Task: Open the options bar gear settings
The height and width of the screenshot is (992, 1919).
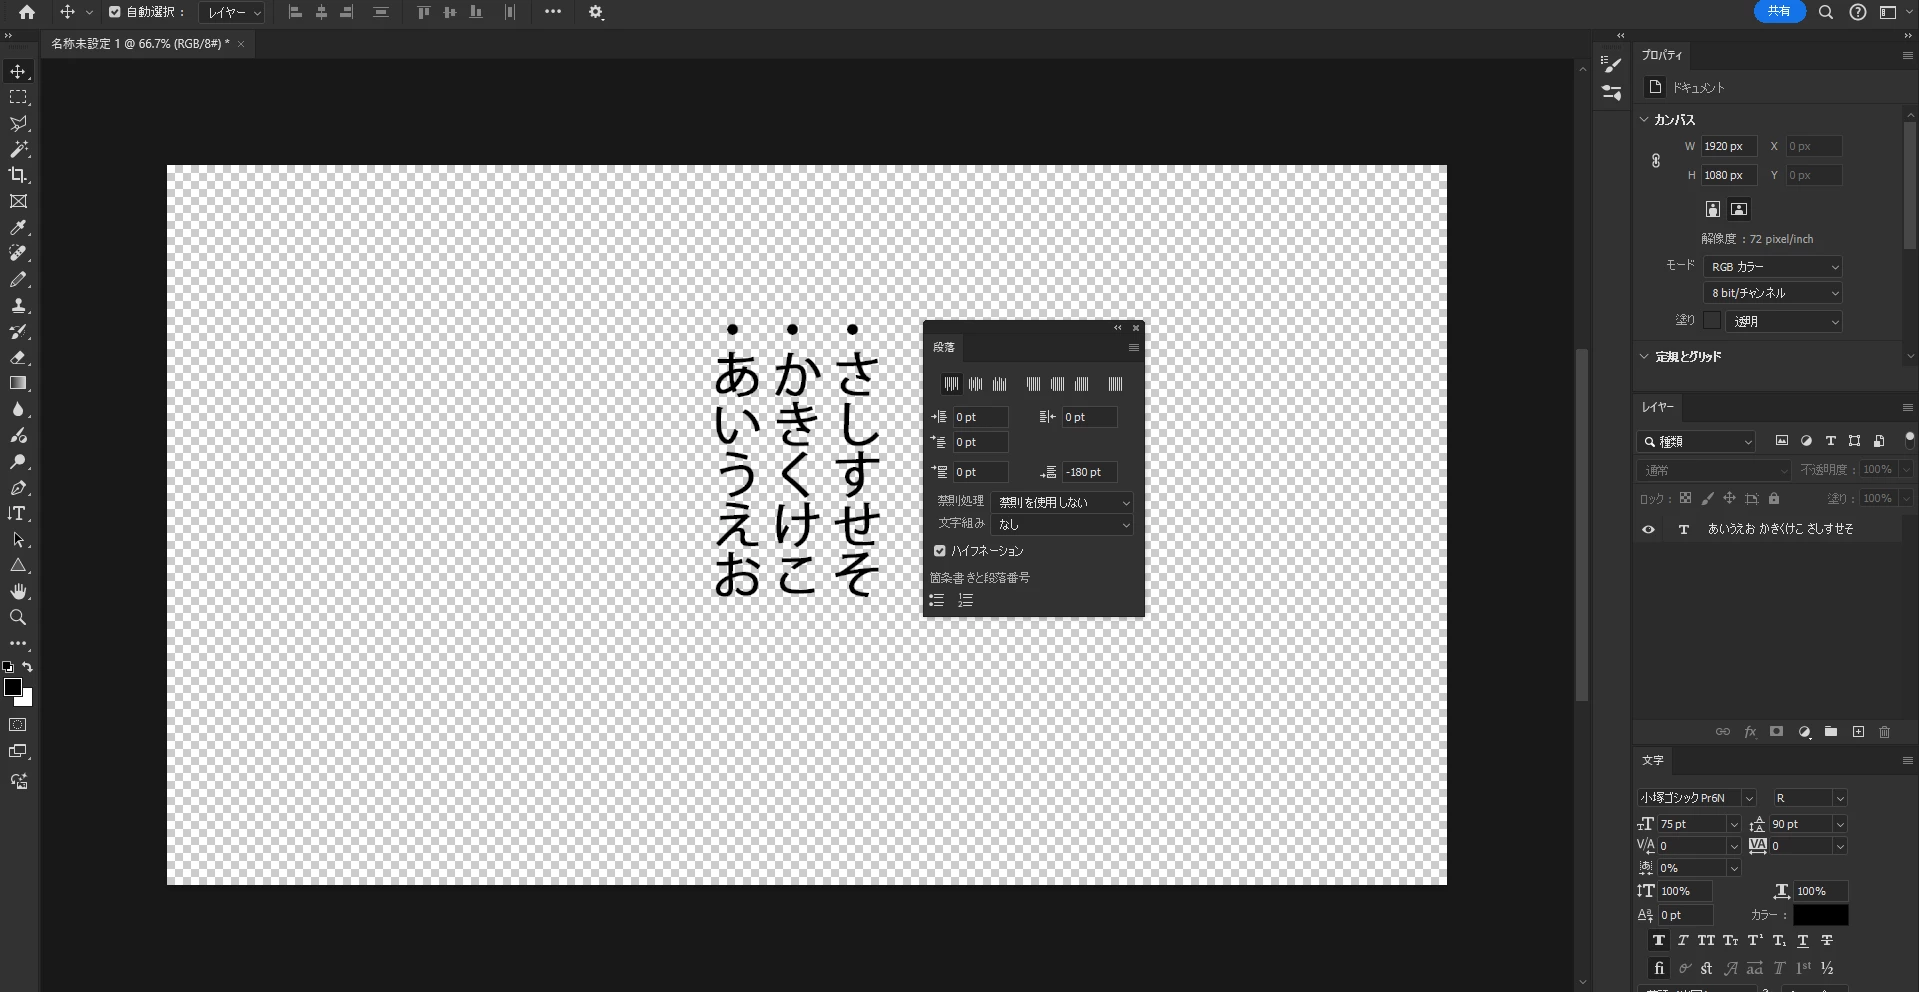Action: 596,12
